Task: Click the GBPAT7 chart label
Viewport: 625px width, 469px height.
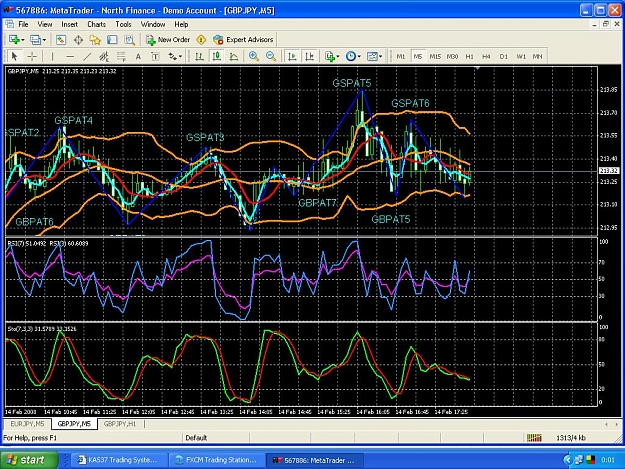Action: coord(317,203)
